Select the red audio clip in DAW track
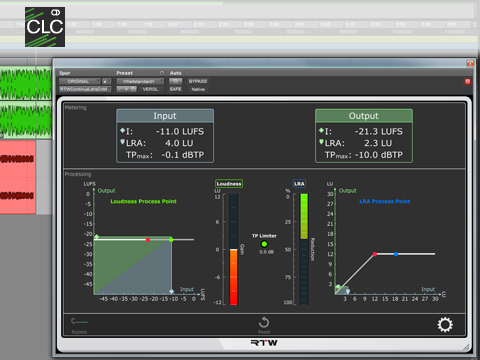 point(18,177)
